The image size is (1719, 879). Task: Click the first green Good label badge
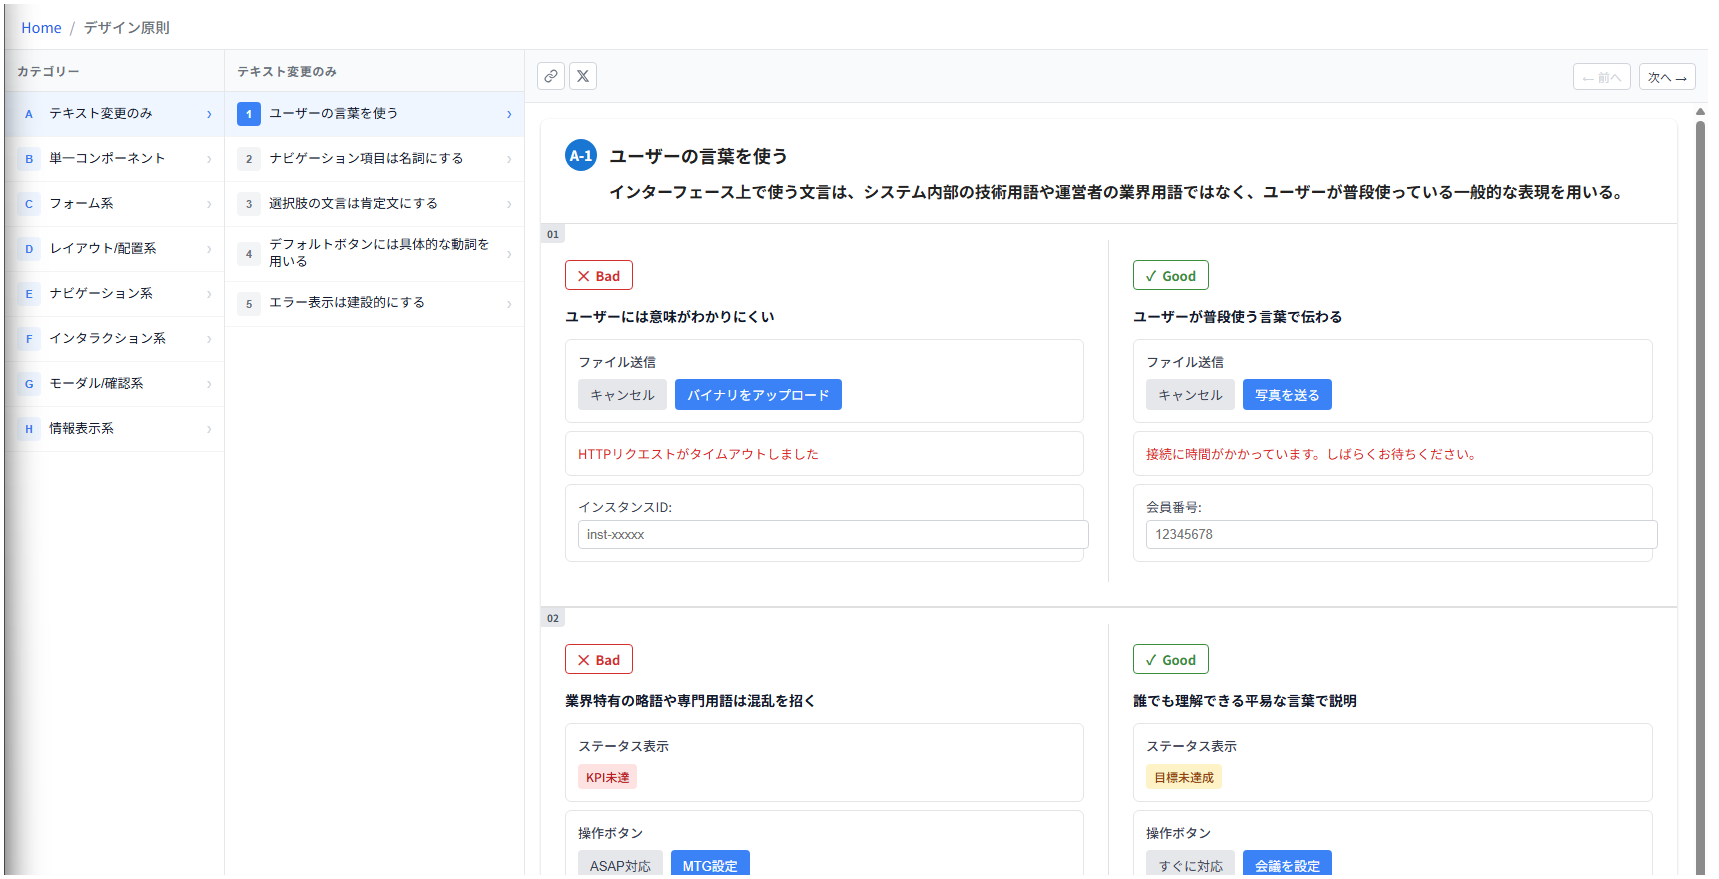(x=1170, y=276)
